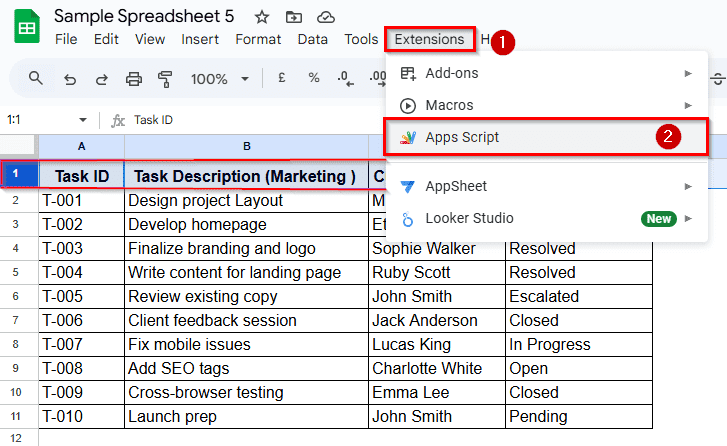This screenshot has width=727, height=446.
Task: Open the Format menu
Action: 258,39
